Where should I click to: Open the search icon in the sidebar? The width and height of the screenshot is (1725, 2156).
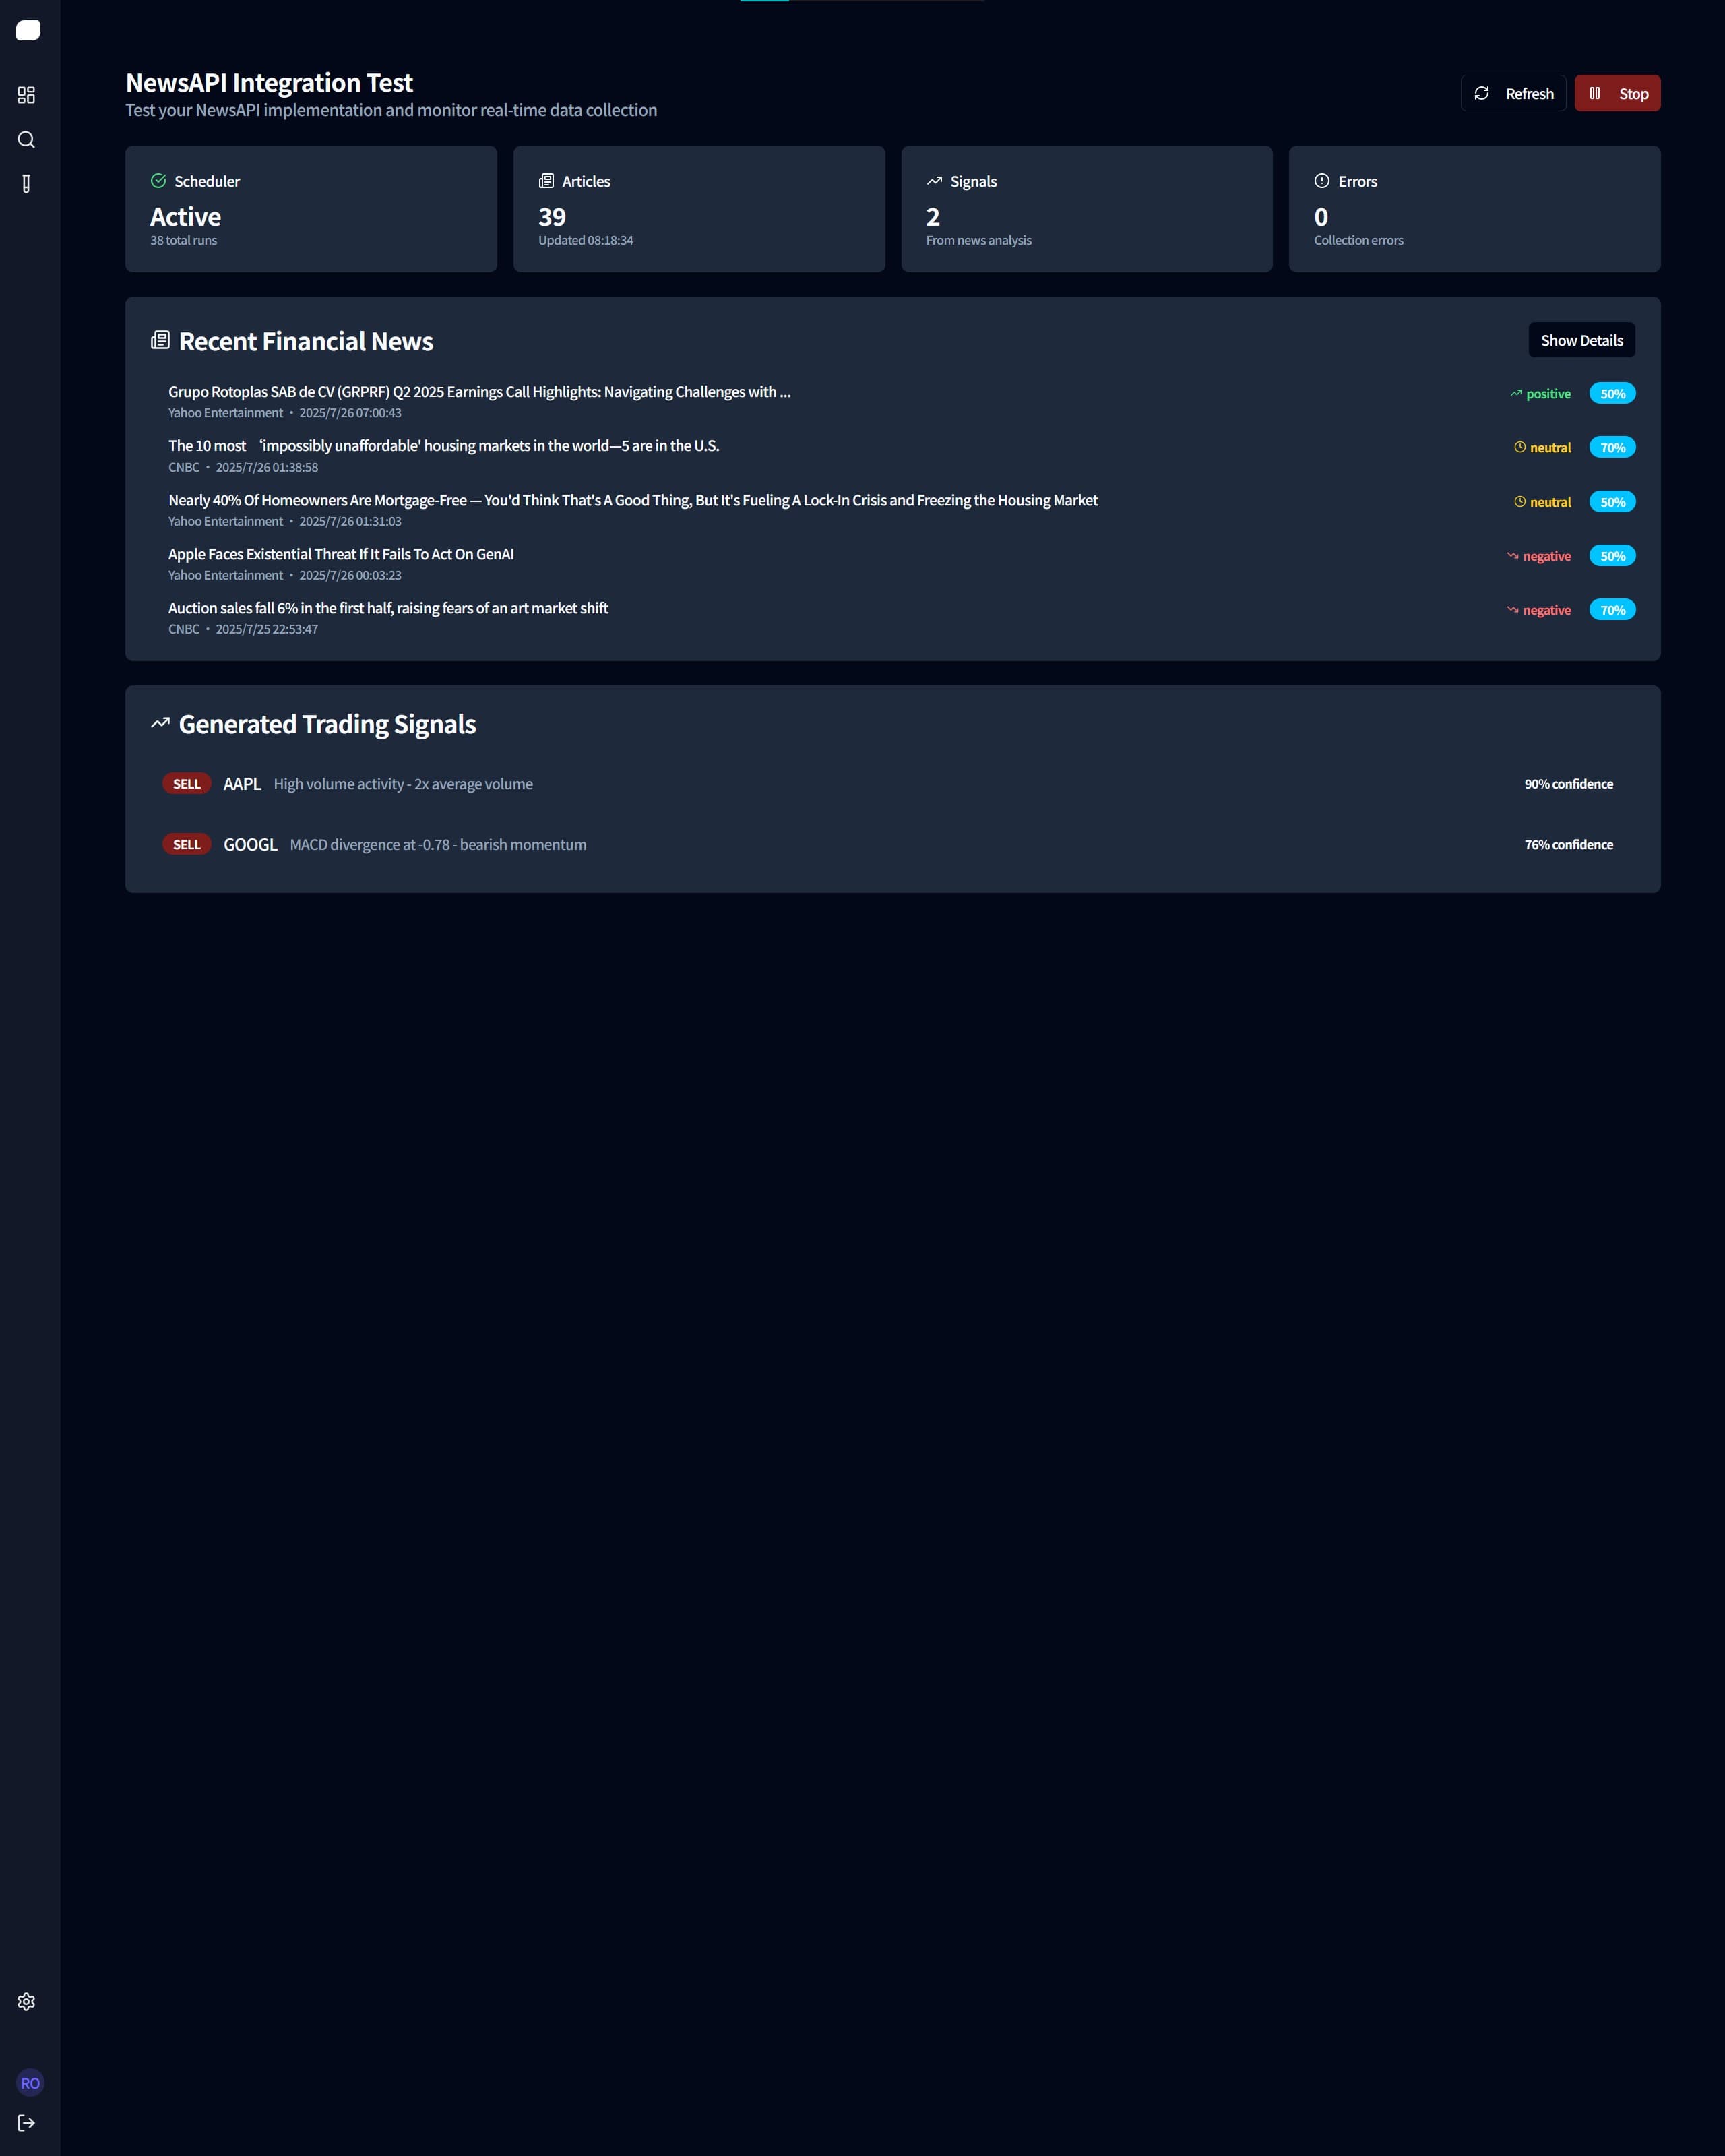tap(27, 140)
